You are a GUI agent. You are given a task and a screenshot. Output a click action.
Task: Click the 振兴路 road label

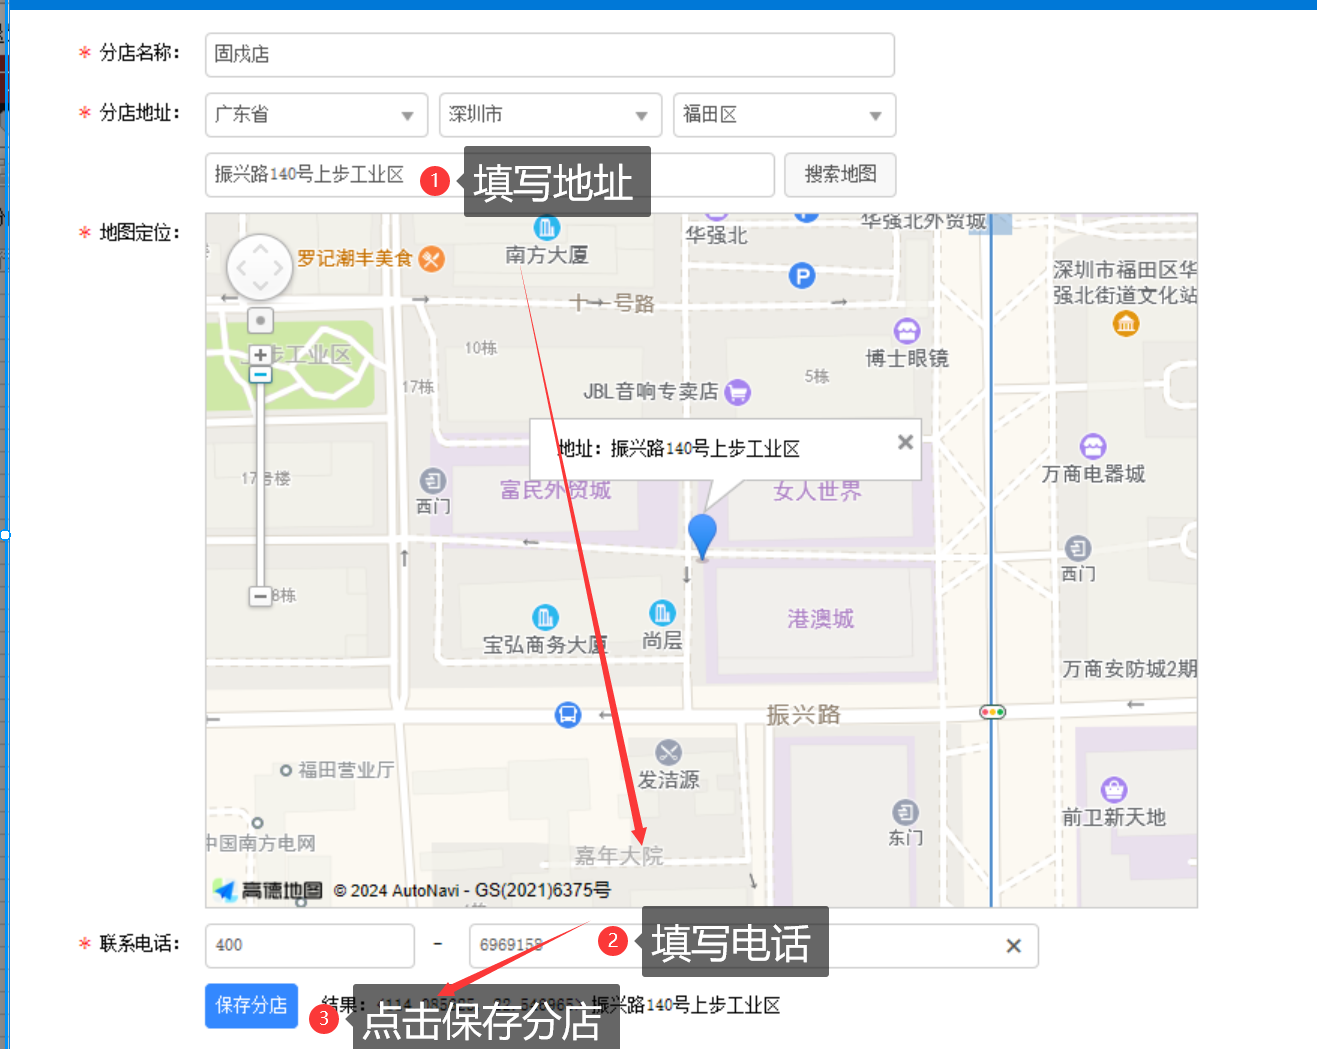[x=803, y=714]
